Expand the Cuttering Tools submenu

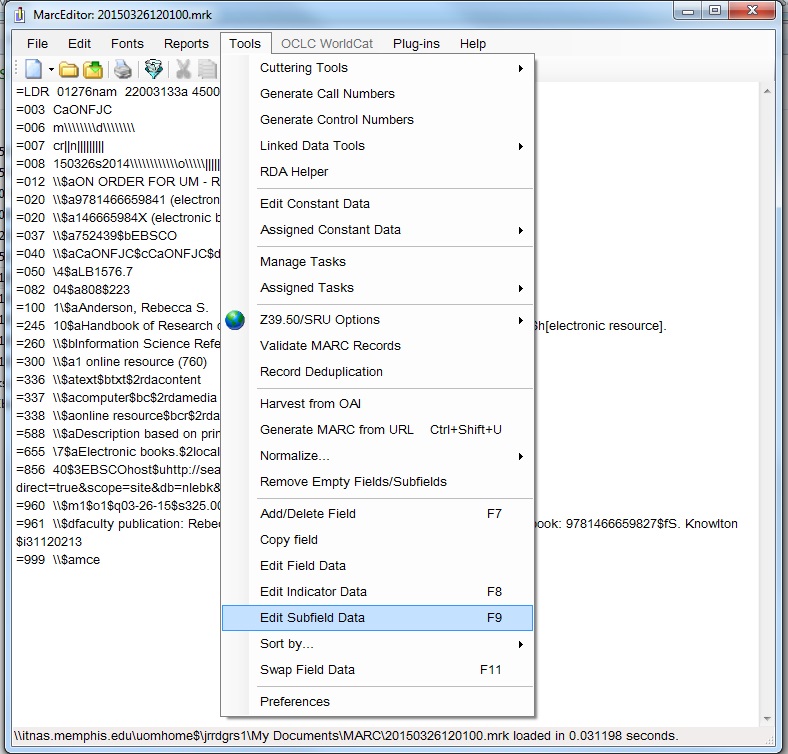click(377, 68)
